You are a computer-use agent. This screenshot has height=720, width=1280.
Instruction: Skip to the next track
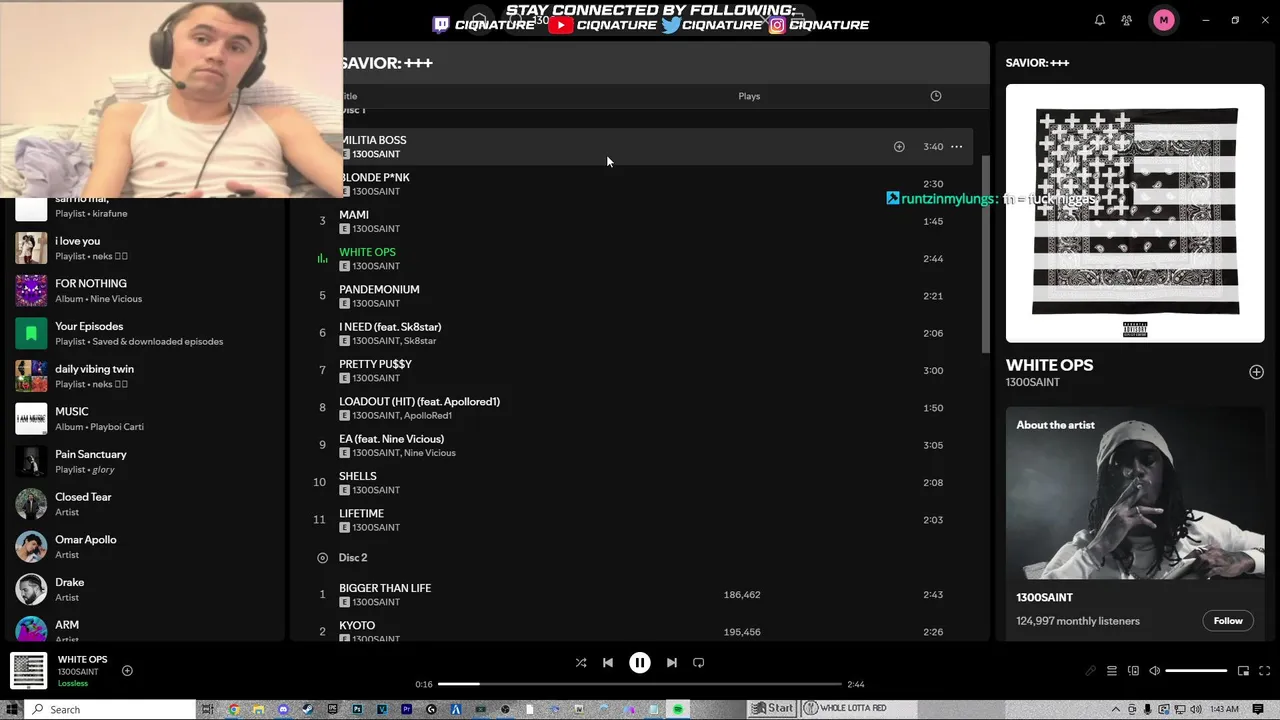(672, 662)
